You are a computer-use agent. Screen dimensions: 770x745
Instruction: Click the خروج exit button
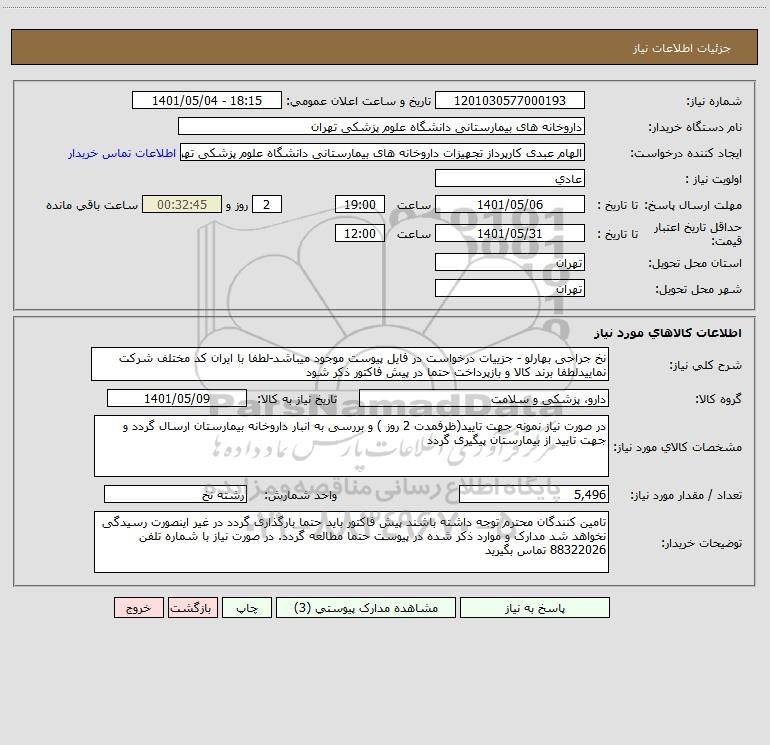pos(138,608)
